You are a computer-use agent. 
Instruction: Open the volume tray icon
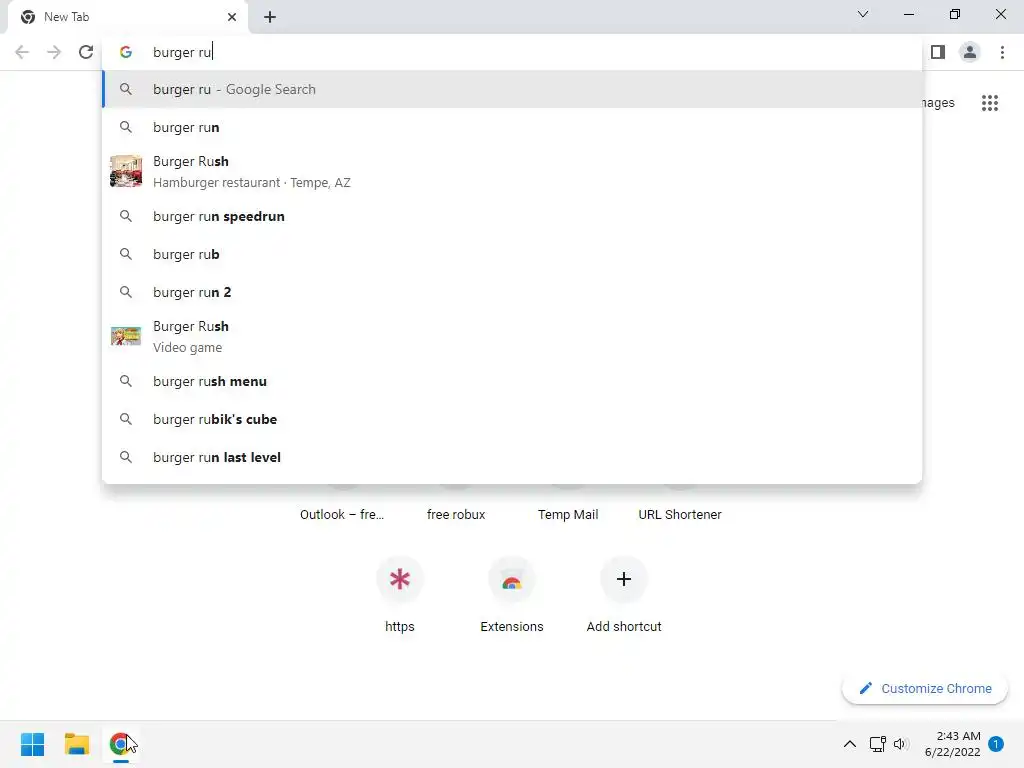point(901,744)
